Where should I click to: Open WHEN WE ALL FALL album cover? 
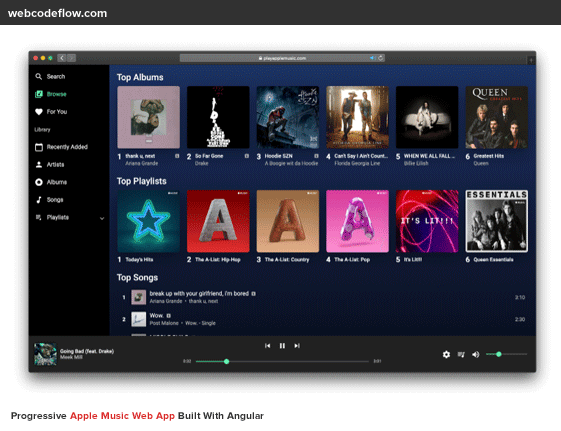pos(427,117)
